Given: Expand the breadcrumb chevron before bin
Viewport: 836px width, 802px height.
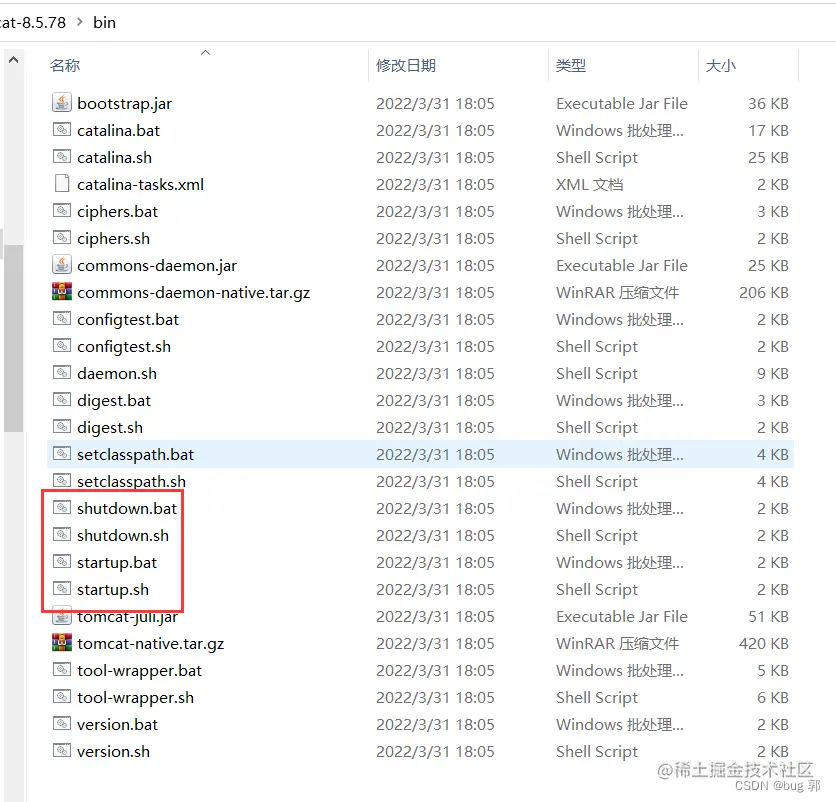Looking at the screenshot, I should click(x=80, y=22).
